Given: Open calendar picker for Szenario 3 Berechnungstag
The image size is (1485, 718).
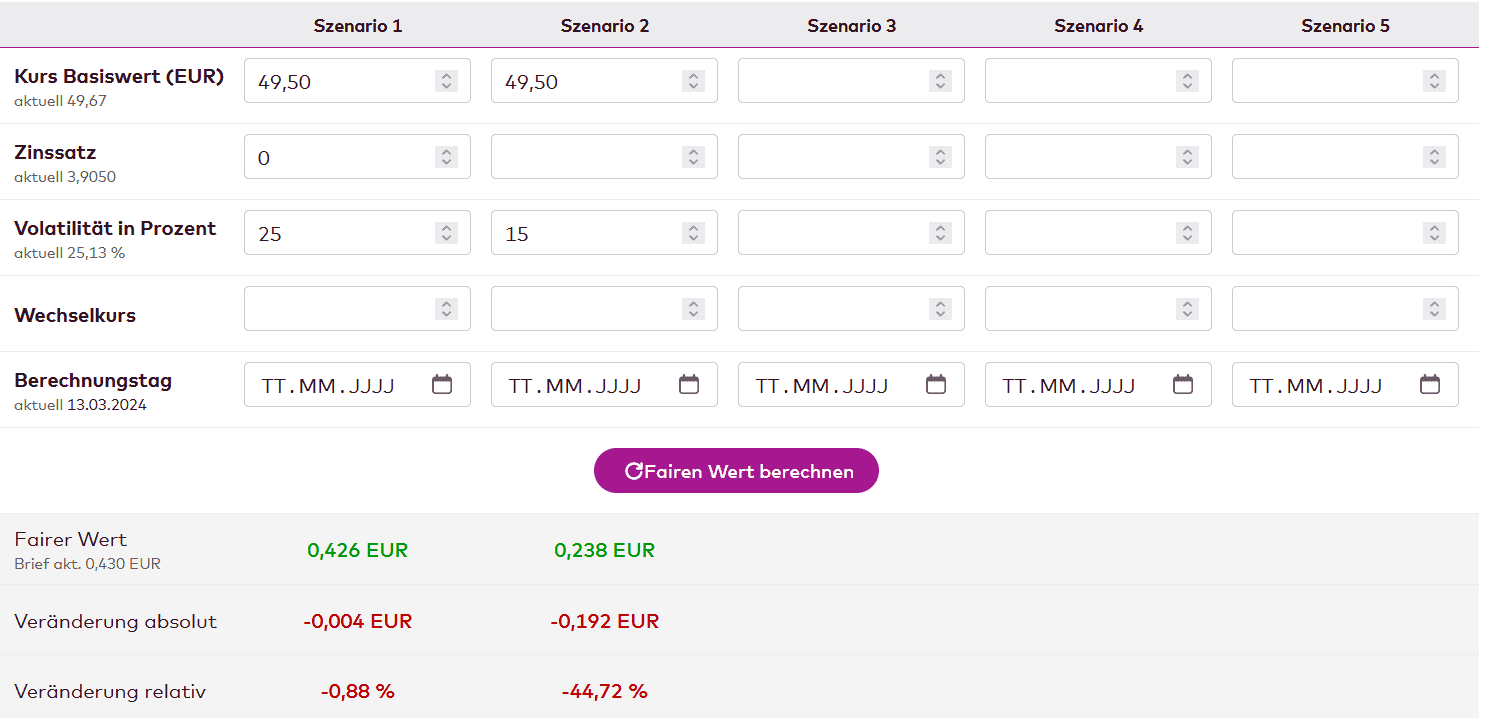Looking at the screenshot, I should click(936, 384).
